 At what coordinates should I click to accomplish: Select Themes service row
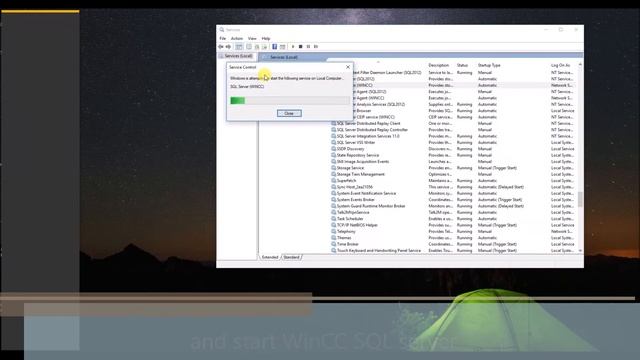click(x=453, y=238)
